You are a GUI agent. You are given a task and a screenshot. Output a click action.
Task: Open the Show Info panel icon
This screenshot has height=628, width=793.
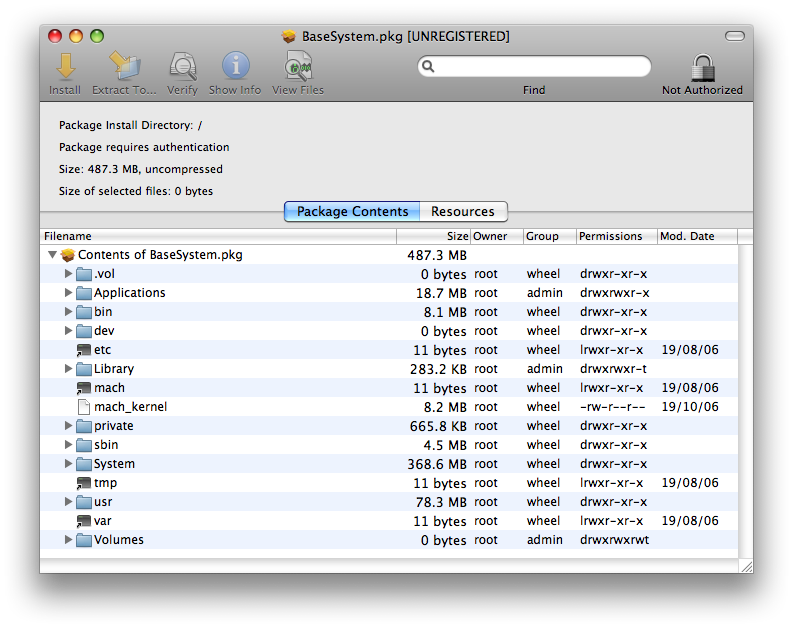pyautogui.click(x=235, y=67)
